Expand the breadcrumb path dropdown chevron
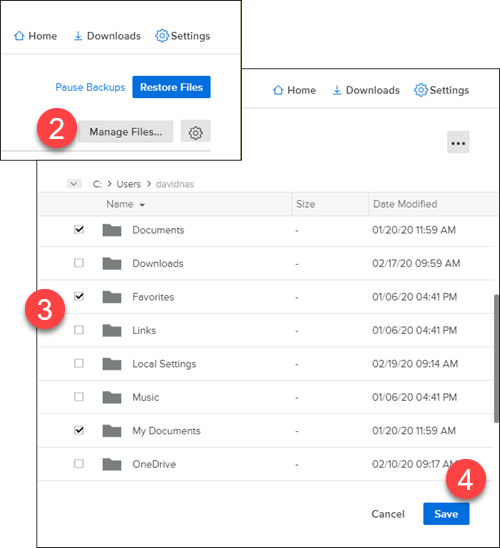500x548 pixels. pos(74,184)
